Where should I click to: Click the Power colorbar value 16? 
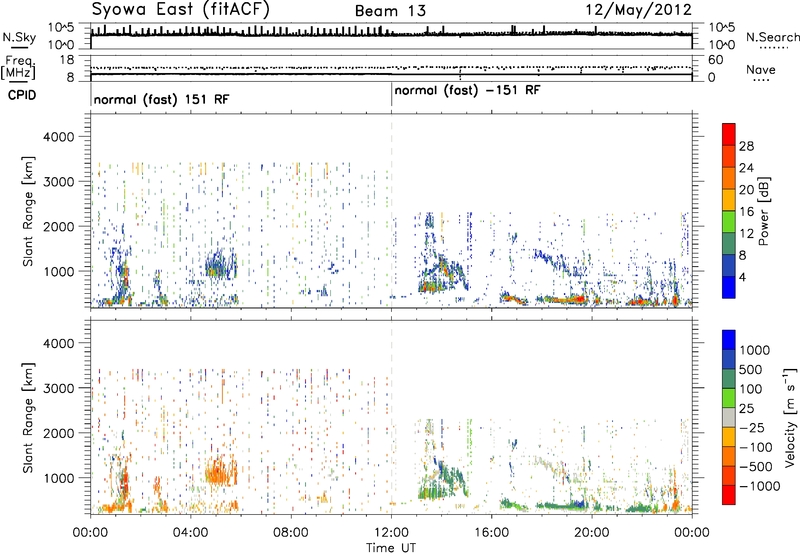746,211
